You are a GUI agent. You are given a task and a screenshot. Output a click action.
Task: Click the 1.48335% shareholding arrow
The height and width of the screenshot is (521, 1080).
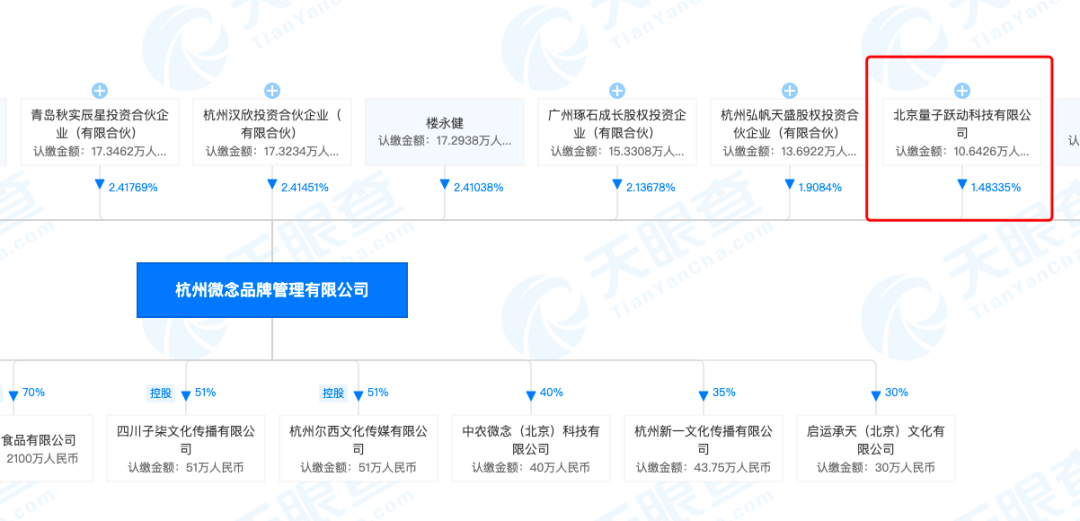[x=988, y=187]
